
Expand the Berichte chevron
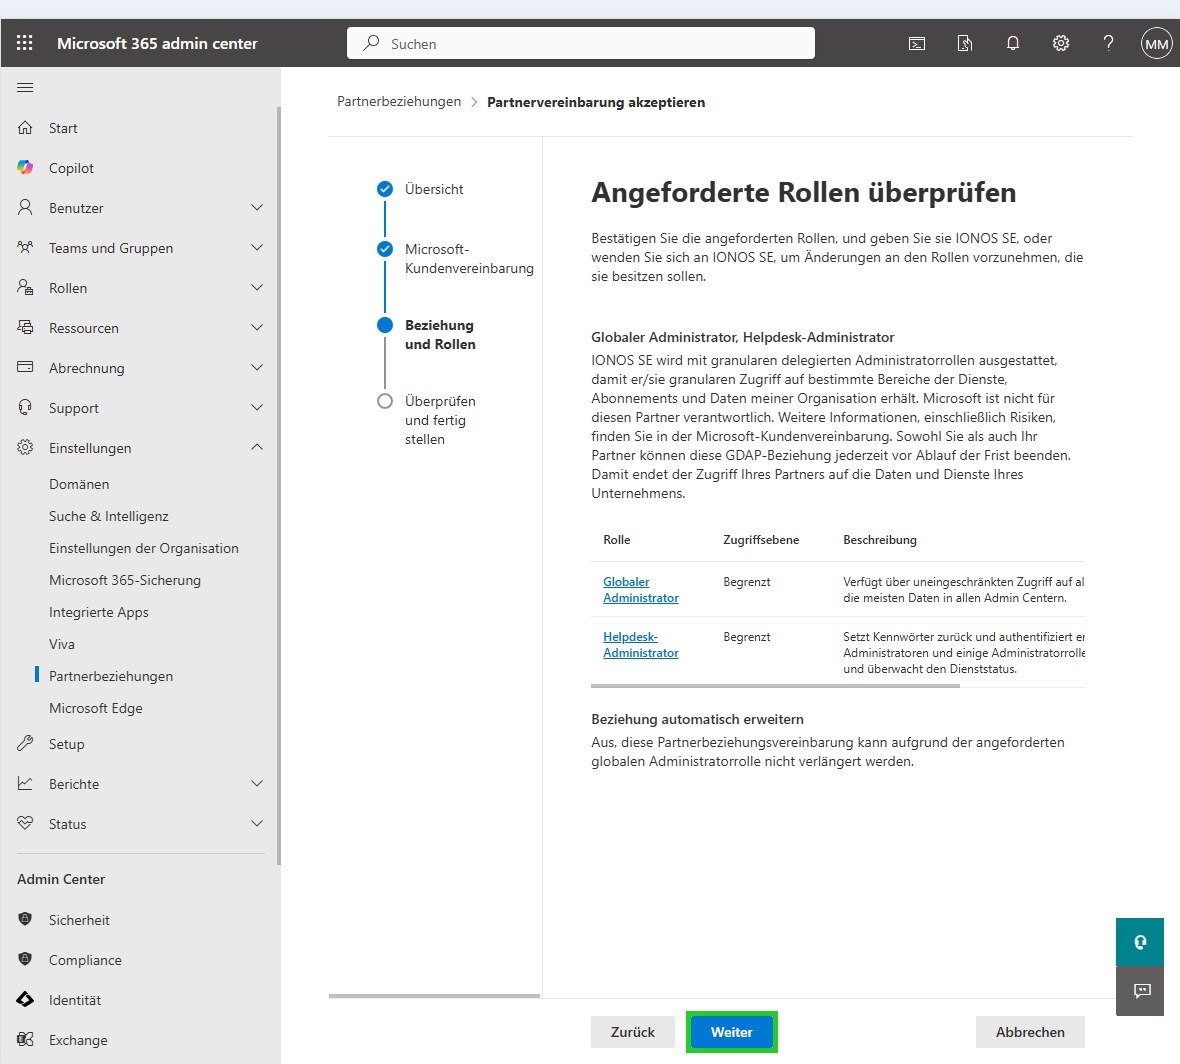point(257,783)
